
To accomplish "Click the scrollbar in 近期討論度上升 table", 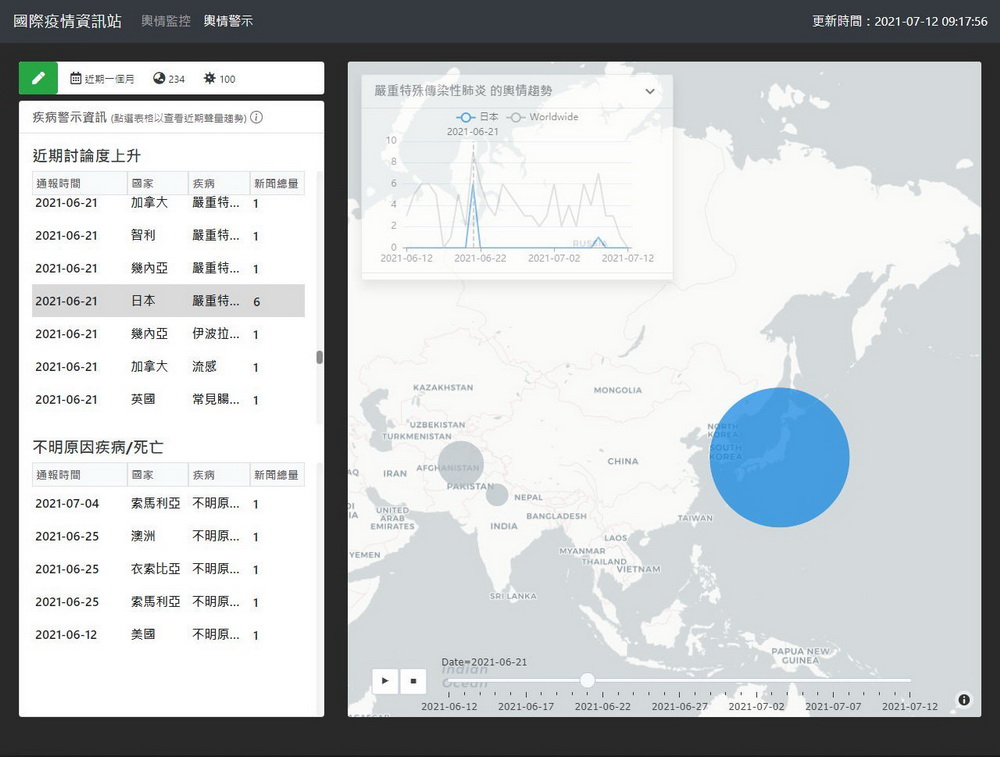I will (x=320, y=357).
